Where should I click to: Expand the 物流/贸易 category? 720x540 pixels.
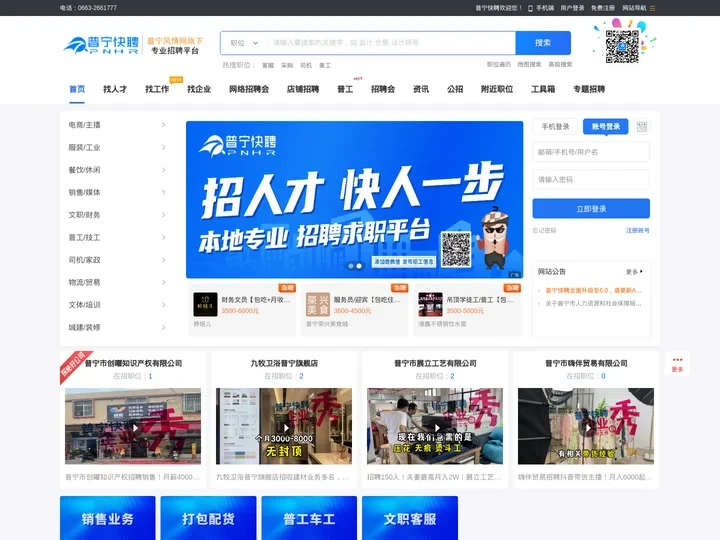click(117, 282)
